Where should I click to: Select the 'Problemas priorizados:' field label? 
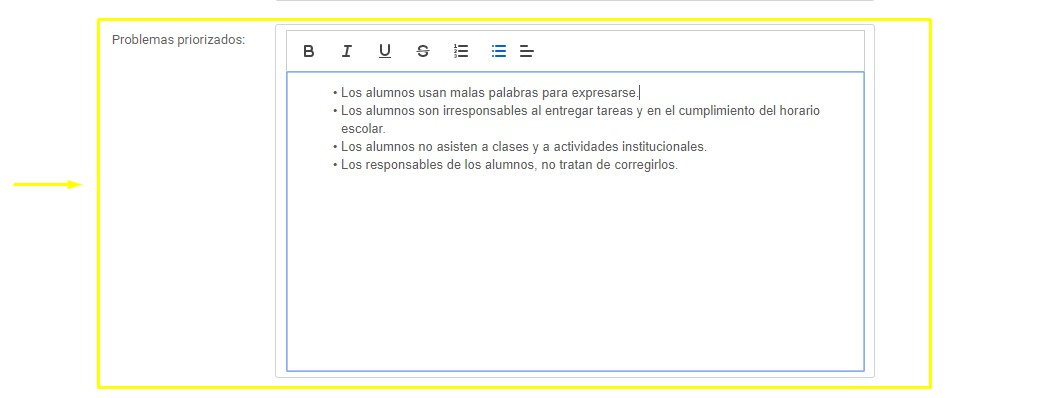tap(179, 40)
